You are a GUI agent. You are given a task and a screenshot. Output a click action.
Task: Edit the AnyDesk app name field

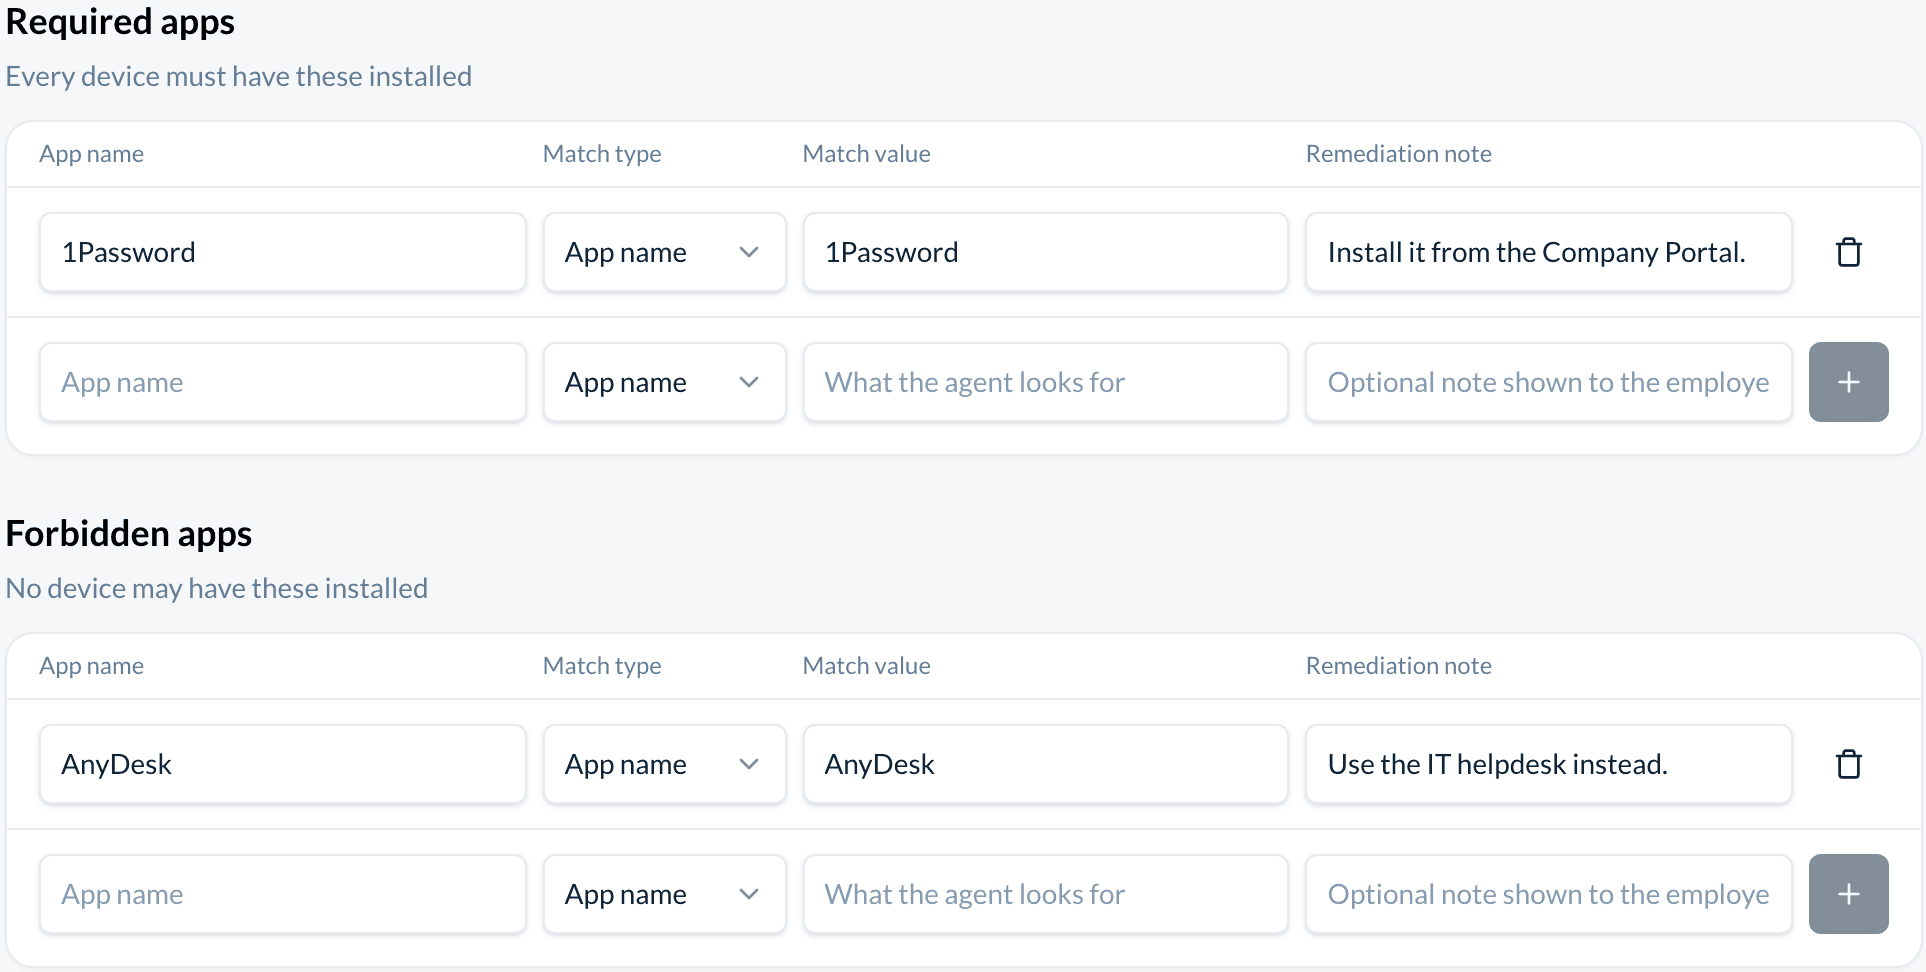pos(283,764)
